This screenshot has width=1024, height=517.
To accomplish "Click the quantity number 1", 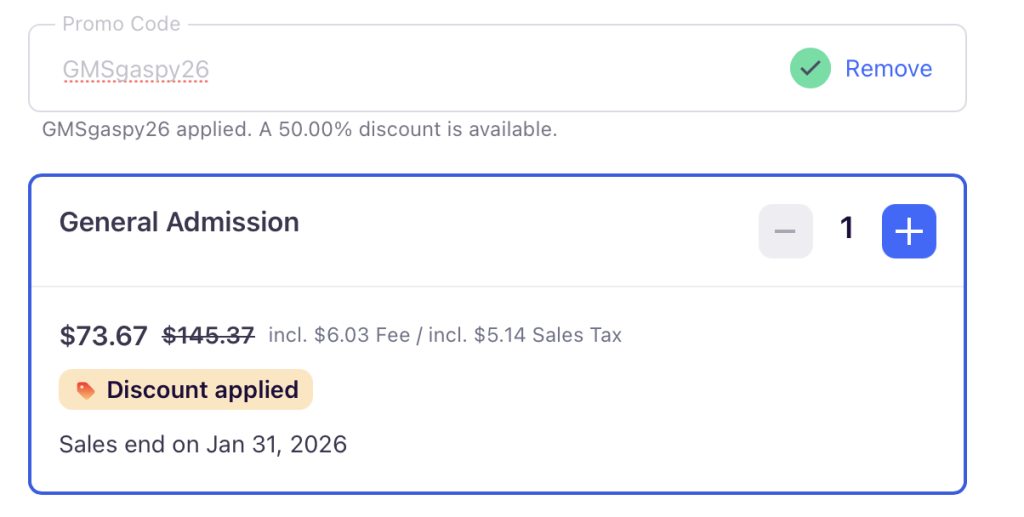I will 847,230.
